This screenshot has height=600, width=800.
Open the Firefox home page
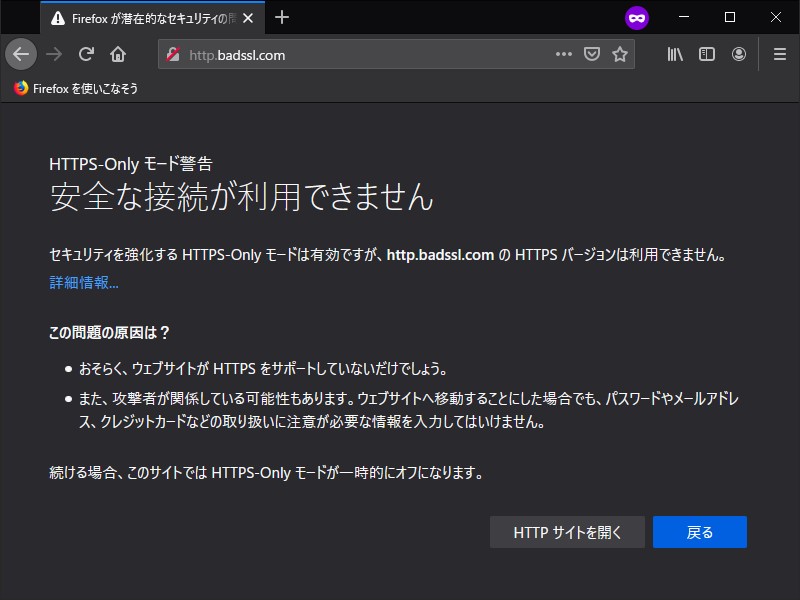[x=116, y=54]
